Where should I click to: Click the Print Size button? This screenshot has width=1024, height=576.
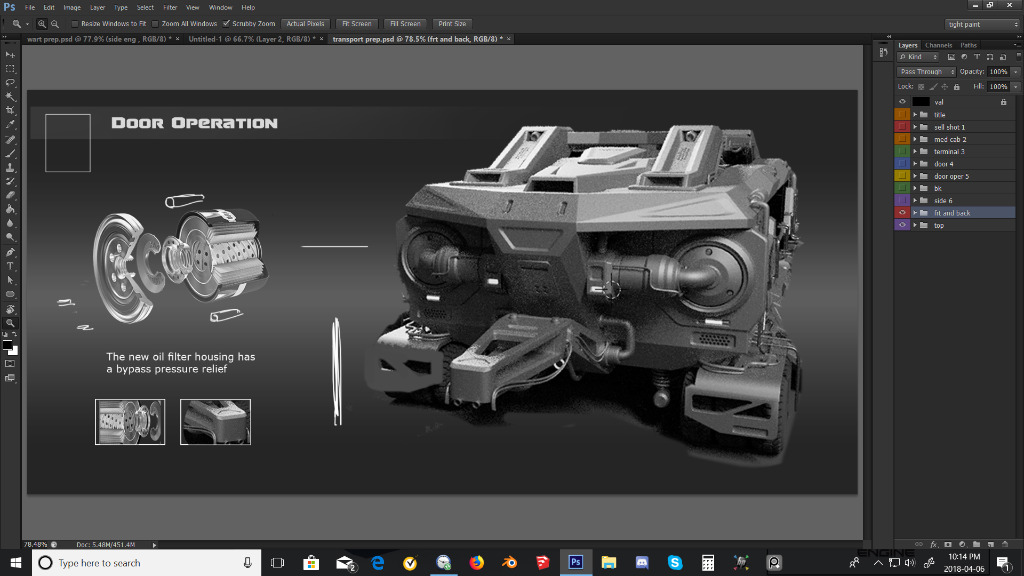(452, 24)
